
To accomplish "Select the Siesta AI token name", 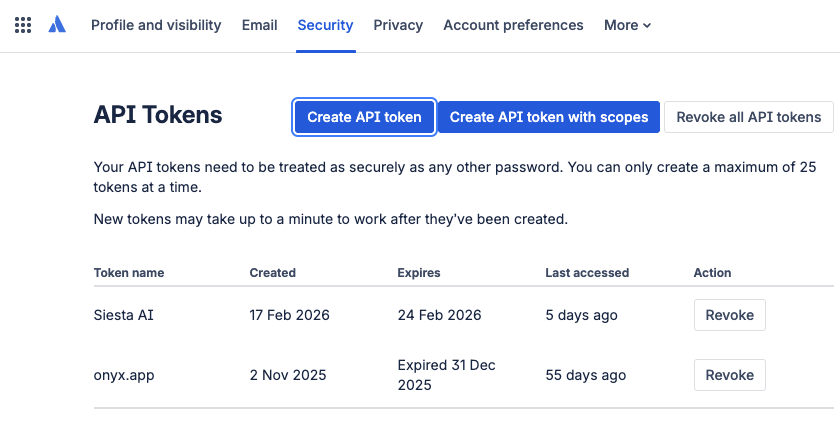I will click(124, 315).
